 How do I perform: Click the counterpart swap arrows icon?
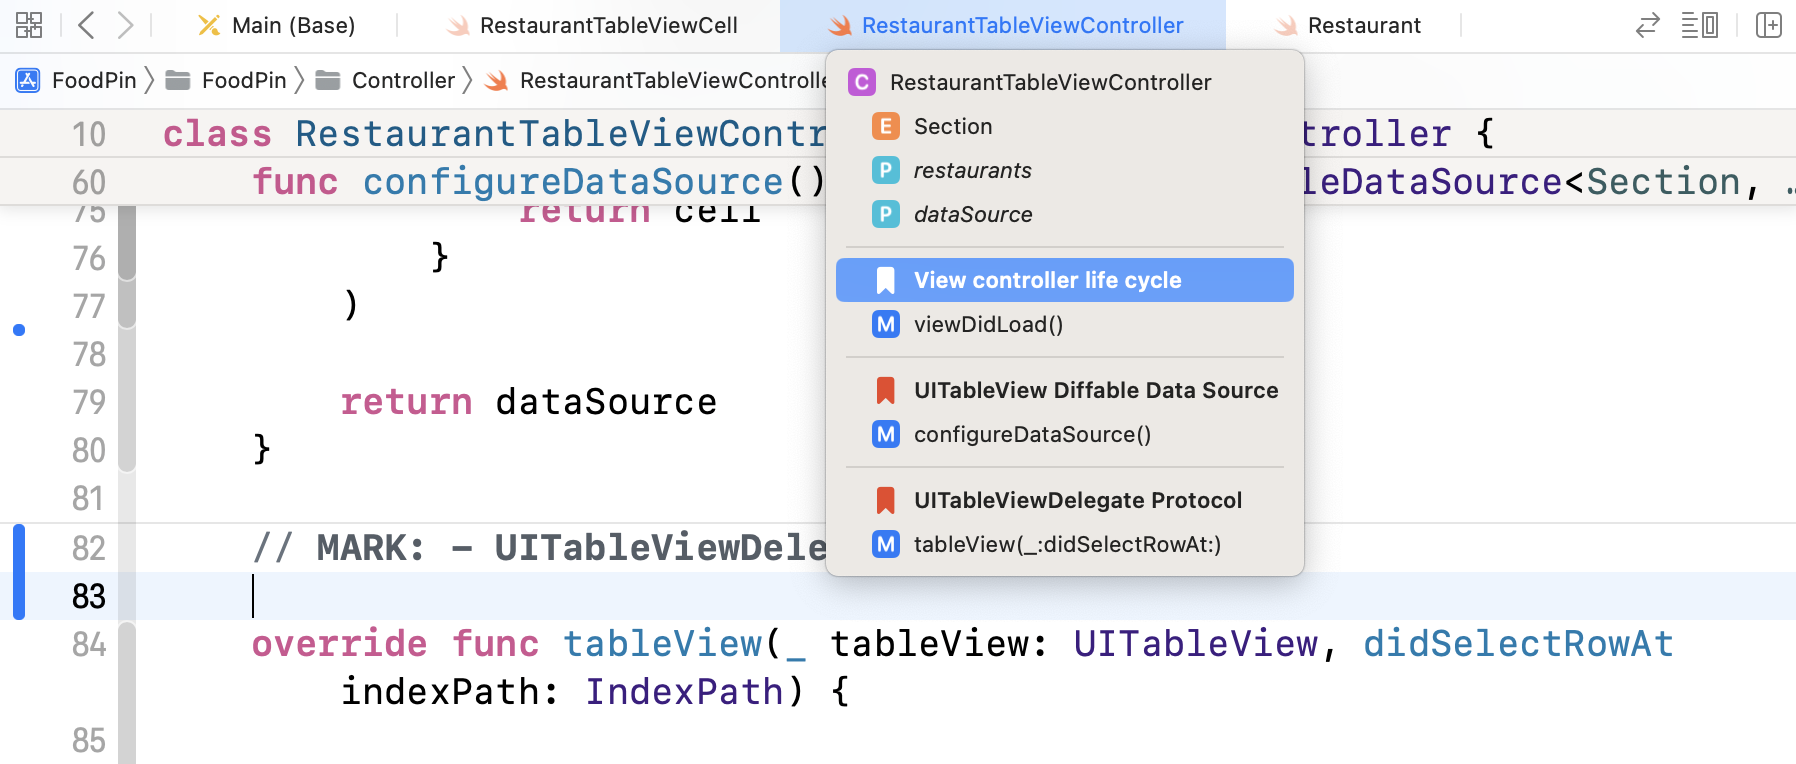[1646, 25]
